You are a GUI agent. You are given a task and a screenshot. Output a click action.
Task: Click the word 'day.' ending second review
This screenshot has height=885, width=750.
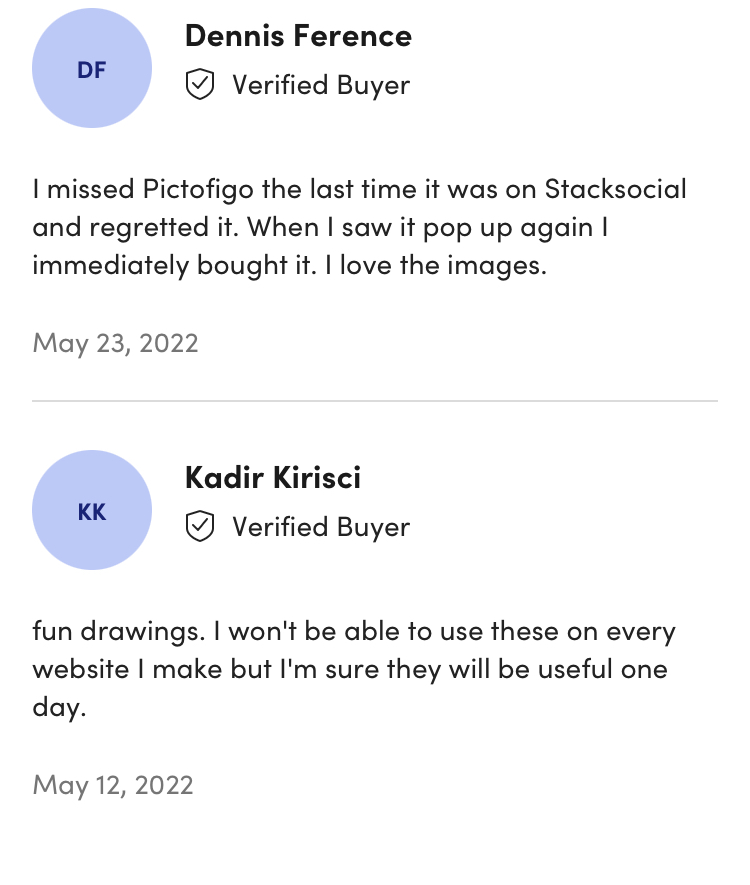pos(59,707)
